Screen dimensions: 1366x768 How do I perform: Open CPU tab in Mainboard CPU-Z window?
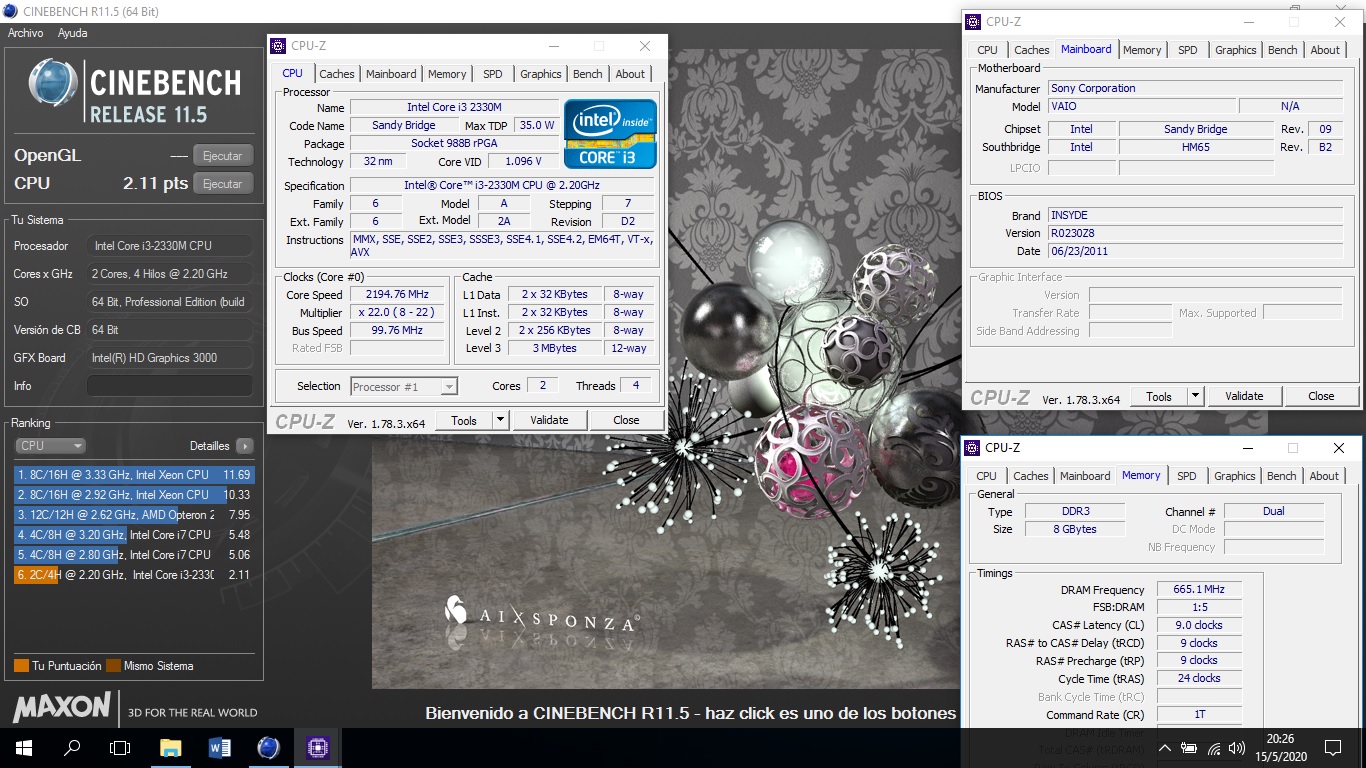click(987, 50)
